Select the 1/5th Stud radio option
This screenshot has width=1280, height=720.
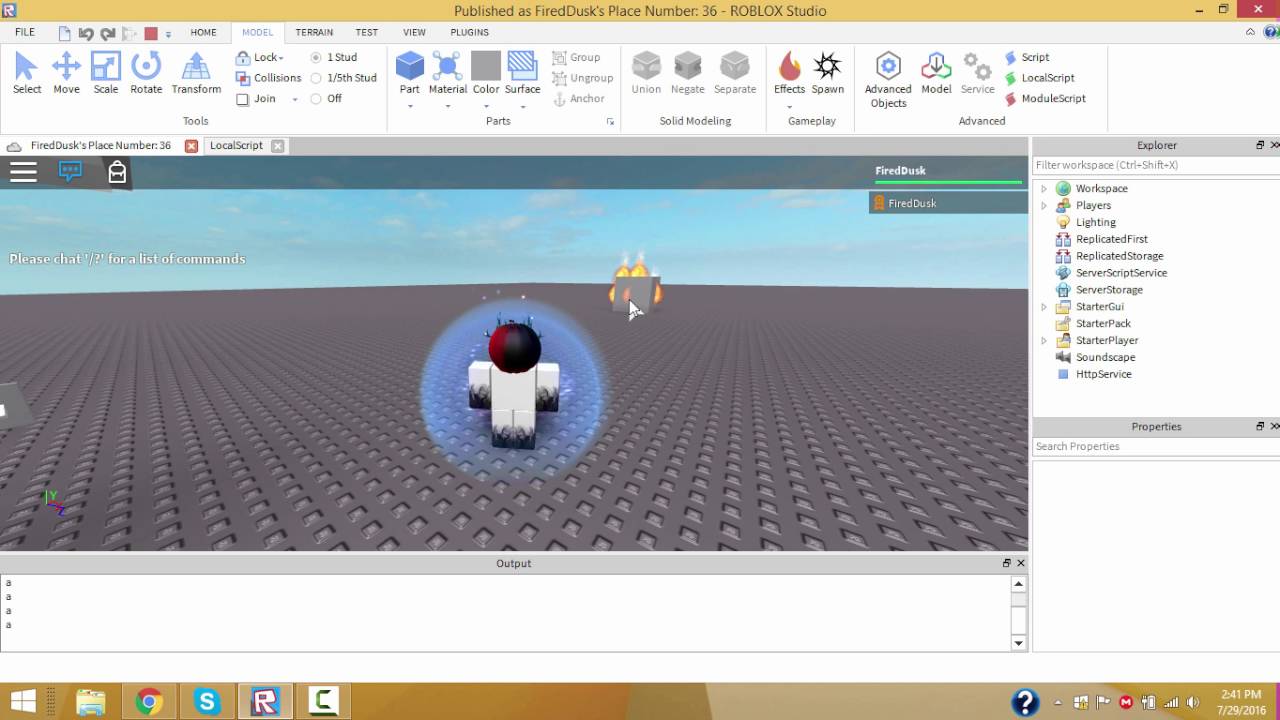[316, 78]
